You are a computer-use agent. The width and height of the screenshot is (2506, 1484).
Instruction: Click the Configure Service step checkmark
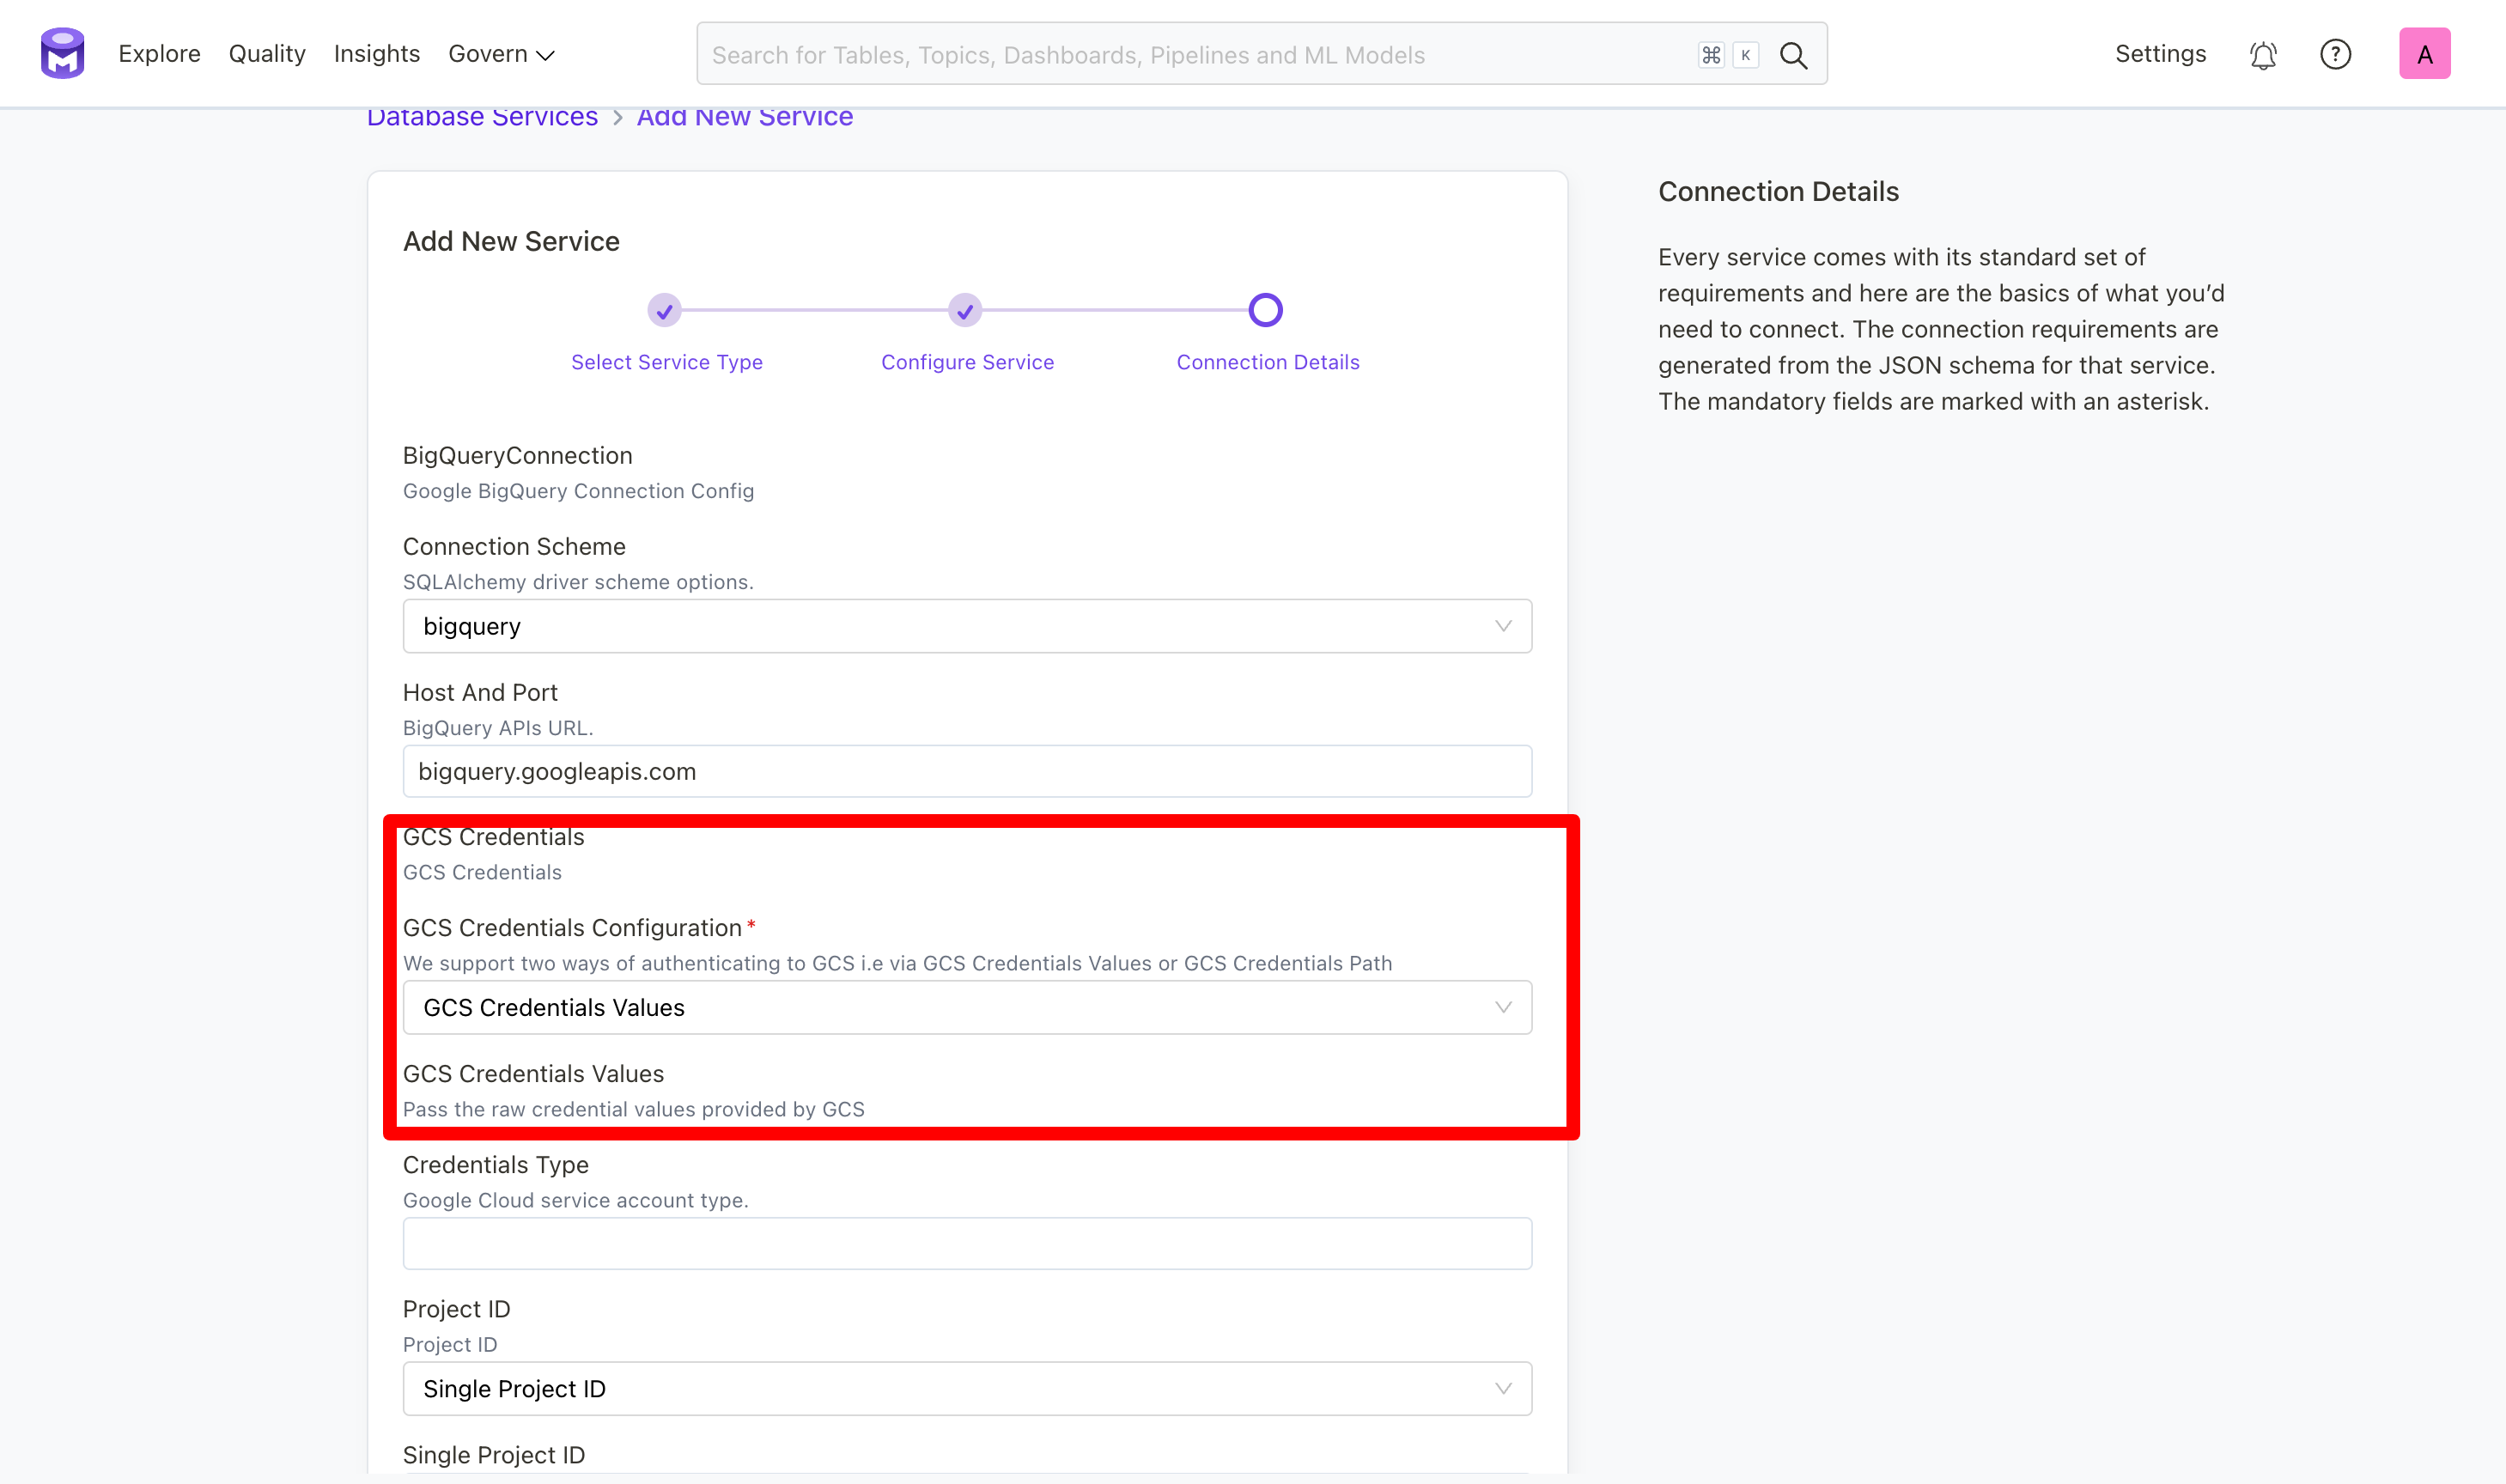coord(965,310)
